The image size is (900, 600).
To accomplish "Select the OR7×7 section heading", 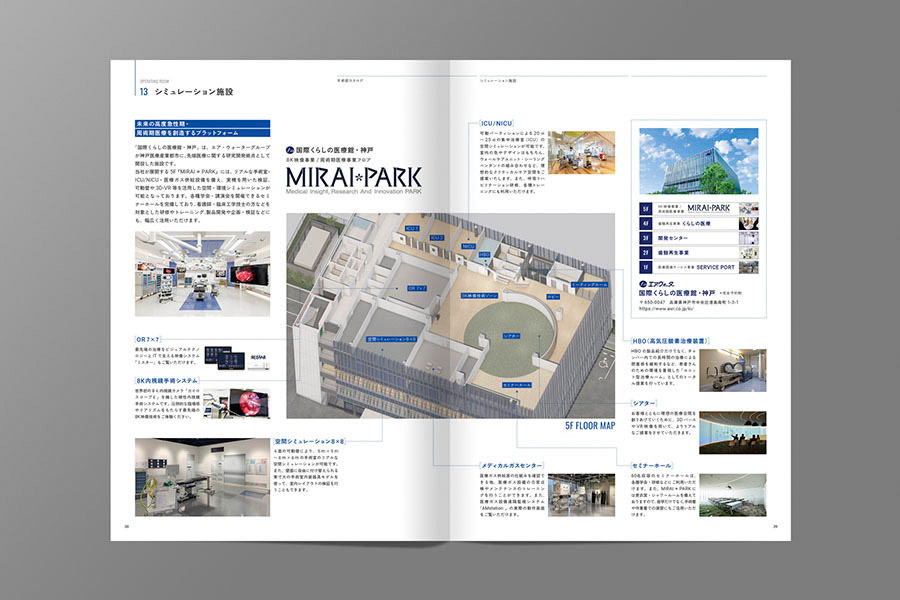I will 148,339.
